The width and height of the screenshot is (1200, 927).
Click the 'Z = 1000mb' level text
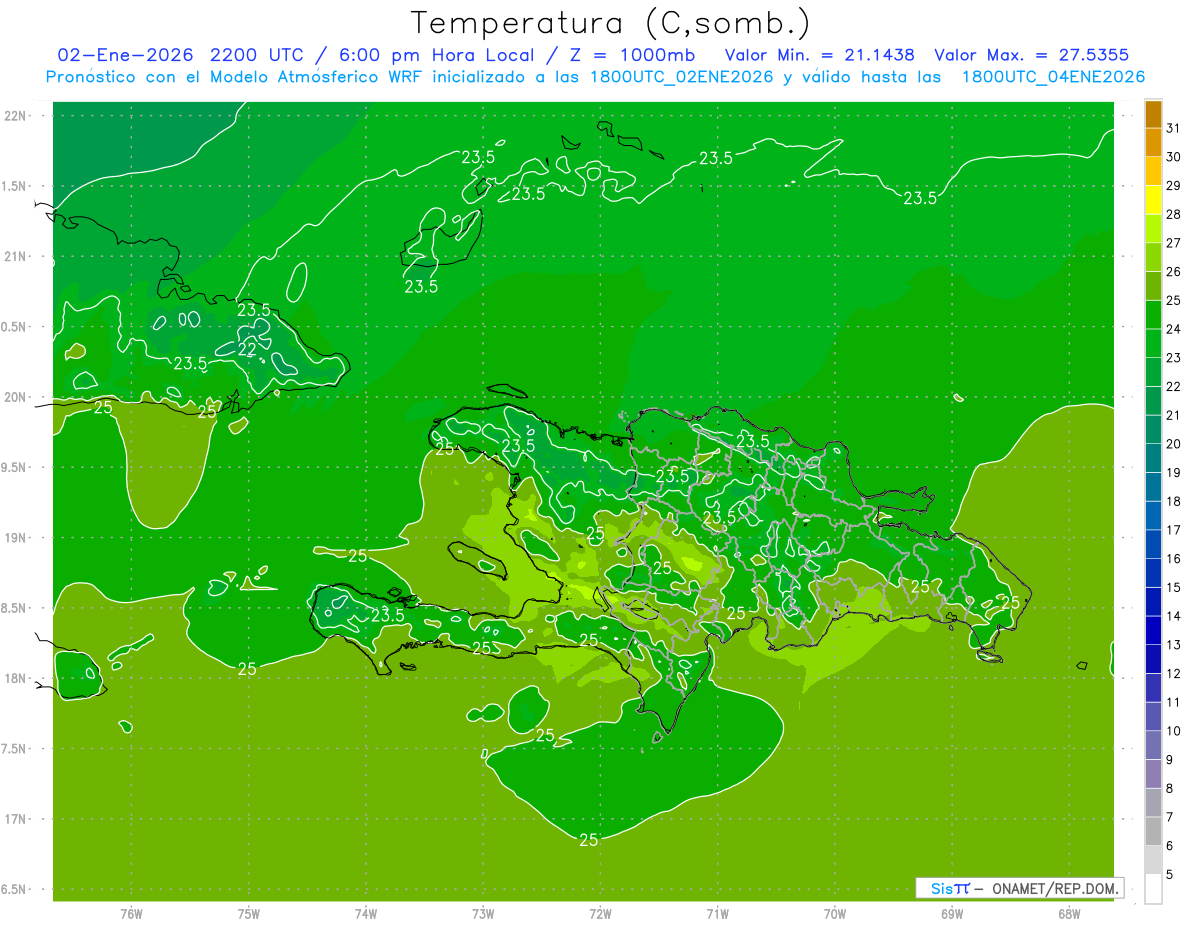pos(629,55)
